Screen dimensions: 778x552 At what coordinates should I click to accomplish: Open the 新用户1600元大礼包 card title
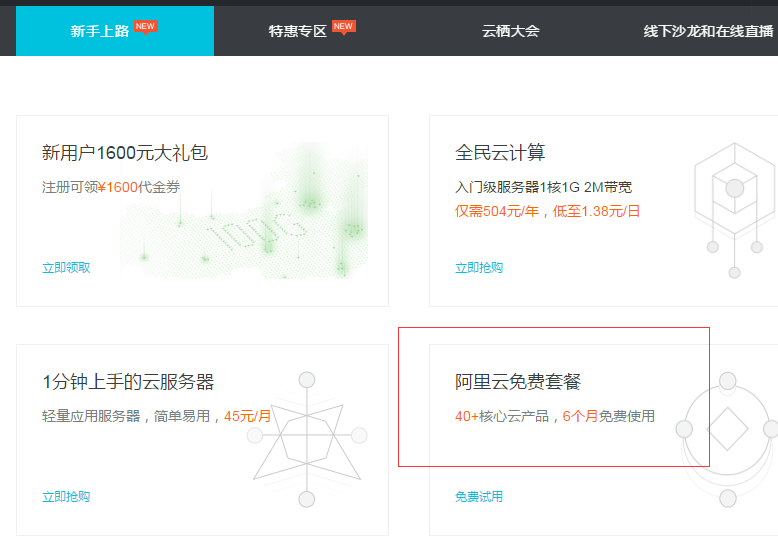pos(125,153)
